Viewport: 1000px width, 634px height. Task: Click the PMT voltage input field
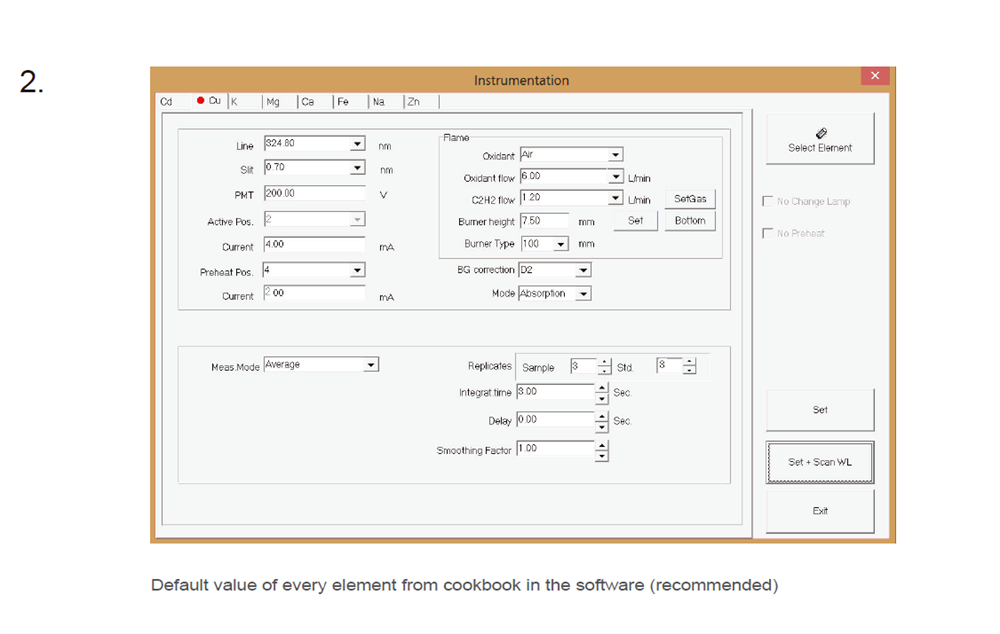click(x=313, y=193)
